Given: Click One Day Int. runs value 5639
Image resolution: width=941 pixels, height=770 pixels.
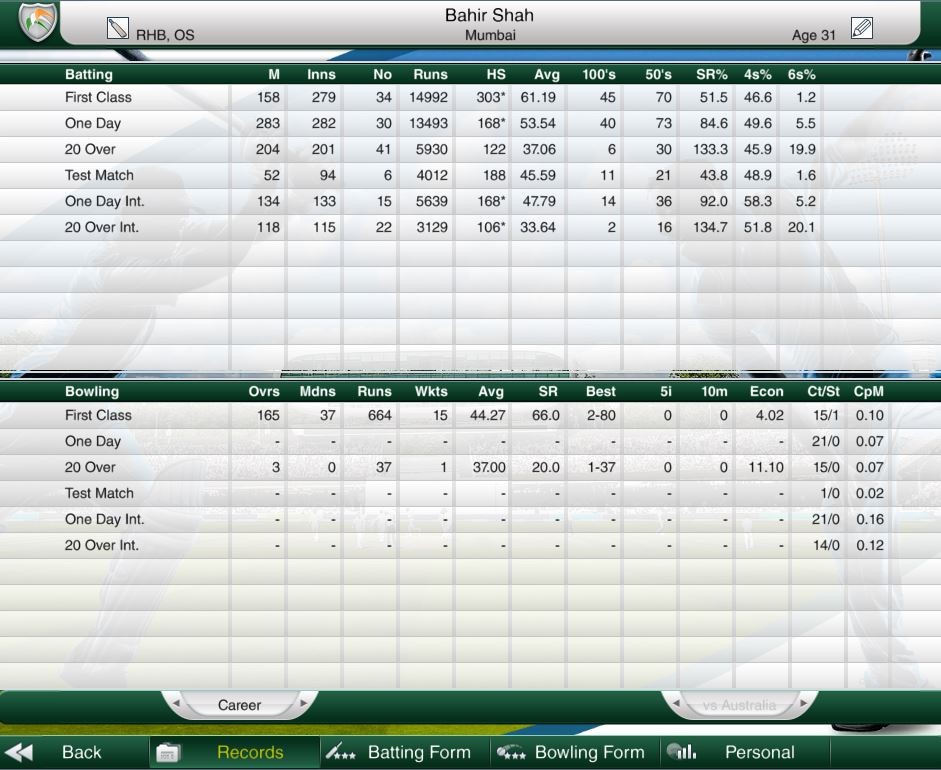Looking at the screenshot, I should pyautogui.click(x=431, y=201).
